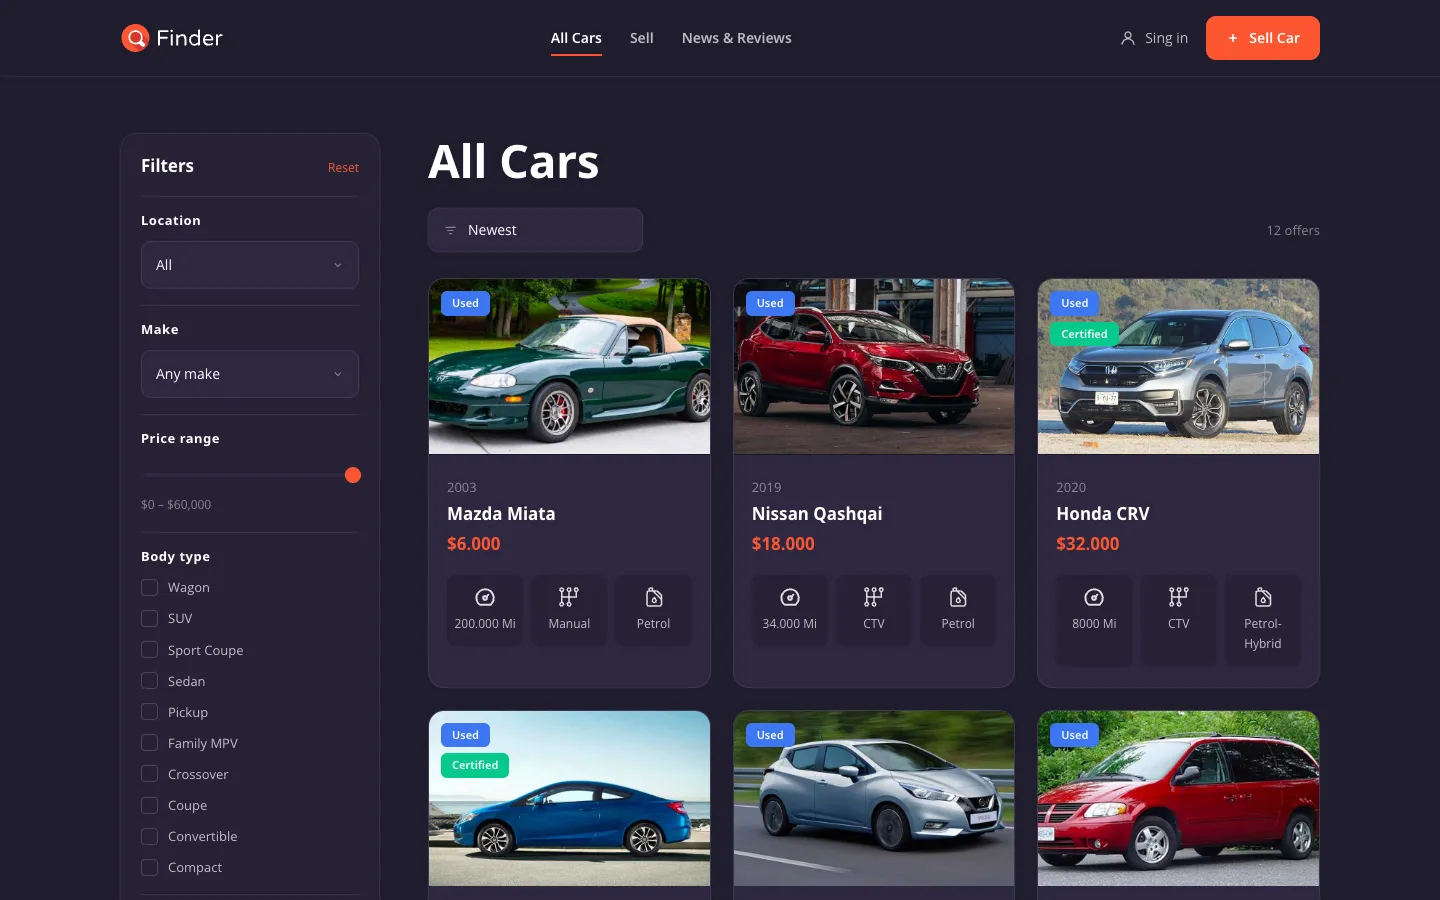Open the Honda CRV listing title
This screenshot has height=900, width=1440.
1103,514
